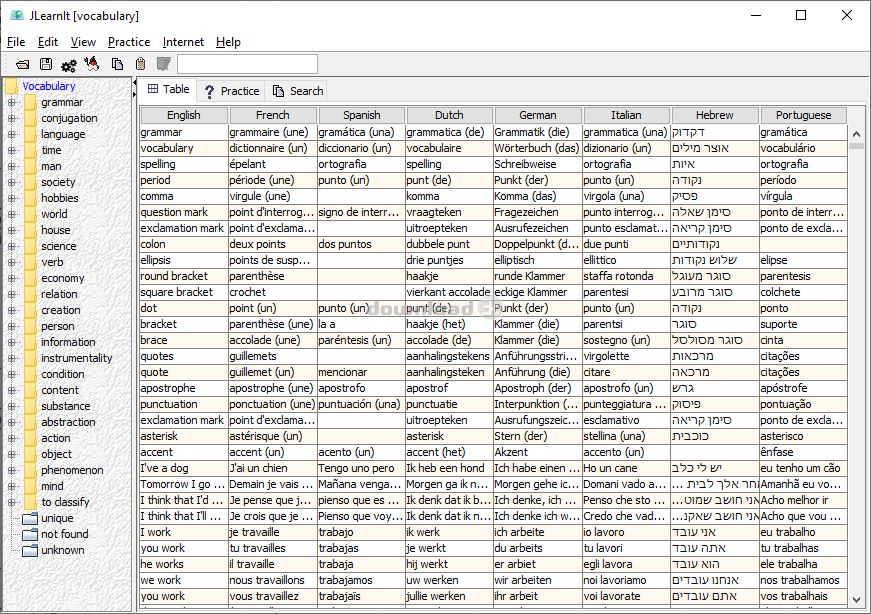This screenshot has height=614, width=871.
Task: Expand the hobbies category node
Action: click(x=12, y=198)
